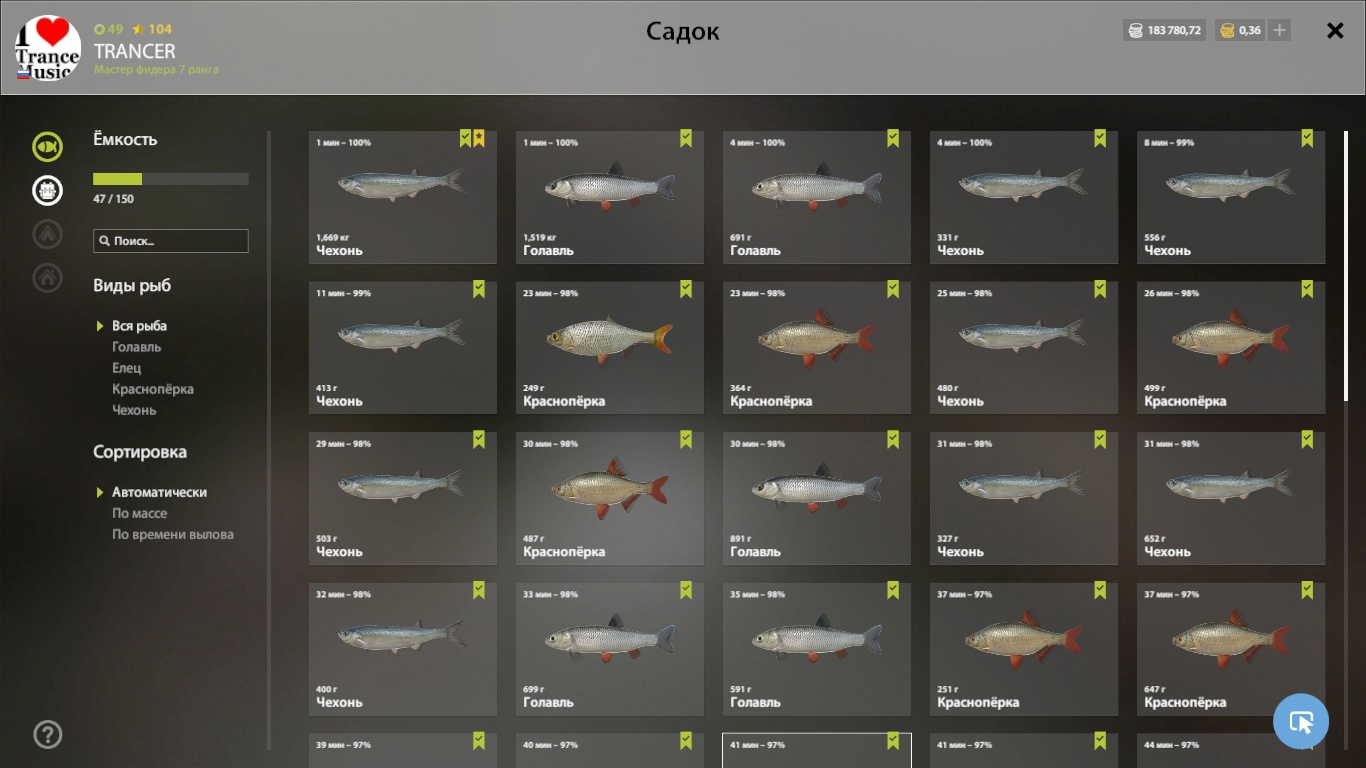Toggle the checkmark on 249 г Краснопёрка card

686,289
